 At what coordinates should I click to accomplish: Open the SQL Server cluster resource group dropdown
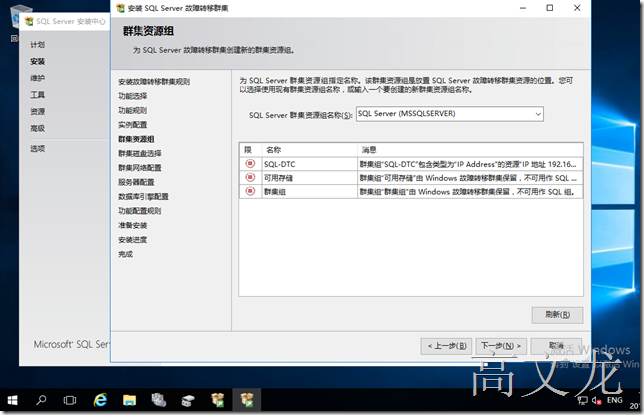(538, 114)
